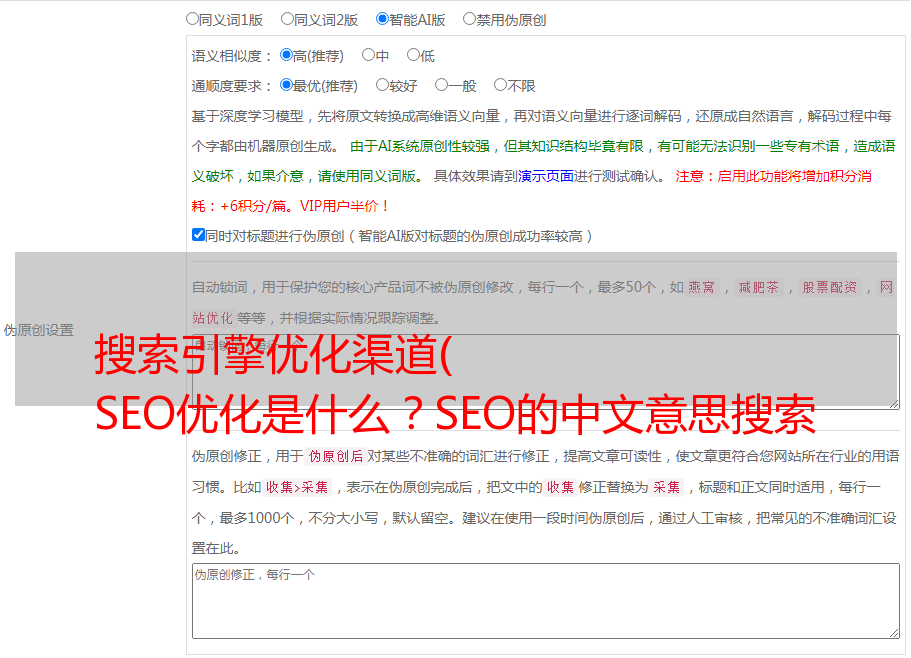Set 语义相似度 to 高(推荐)
The width and height of the screenshot is (911, 658).
[x=286, y=55]
